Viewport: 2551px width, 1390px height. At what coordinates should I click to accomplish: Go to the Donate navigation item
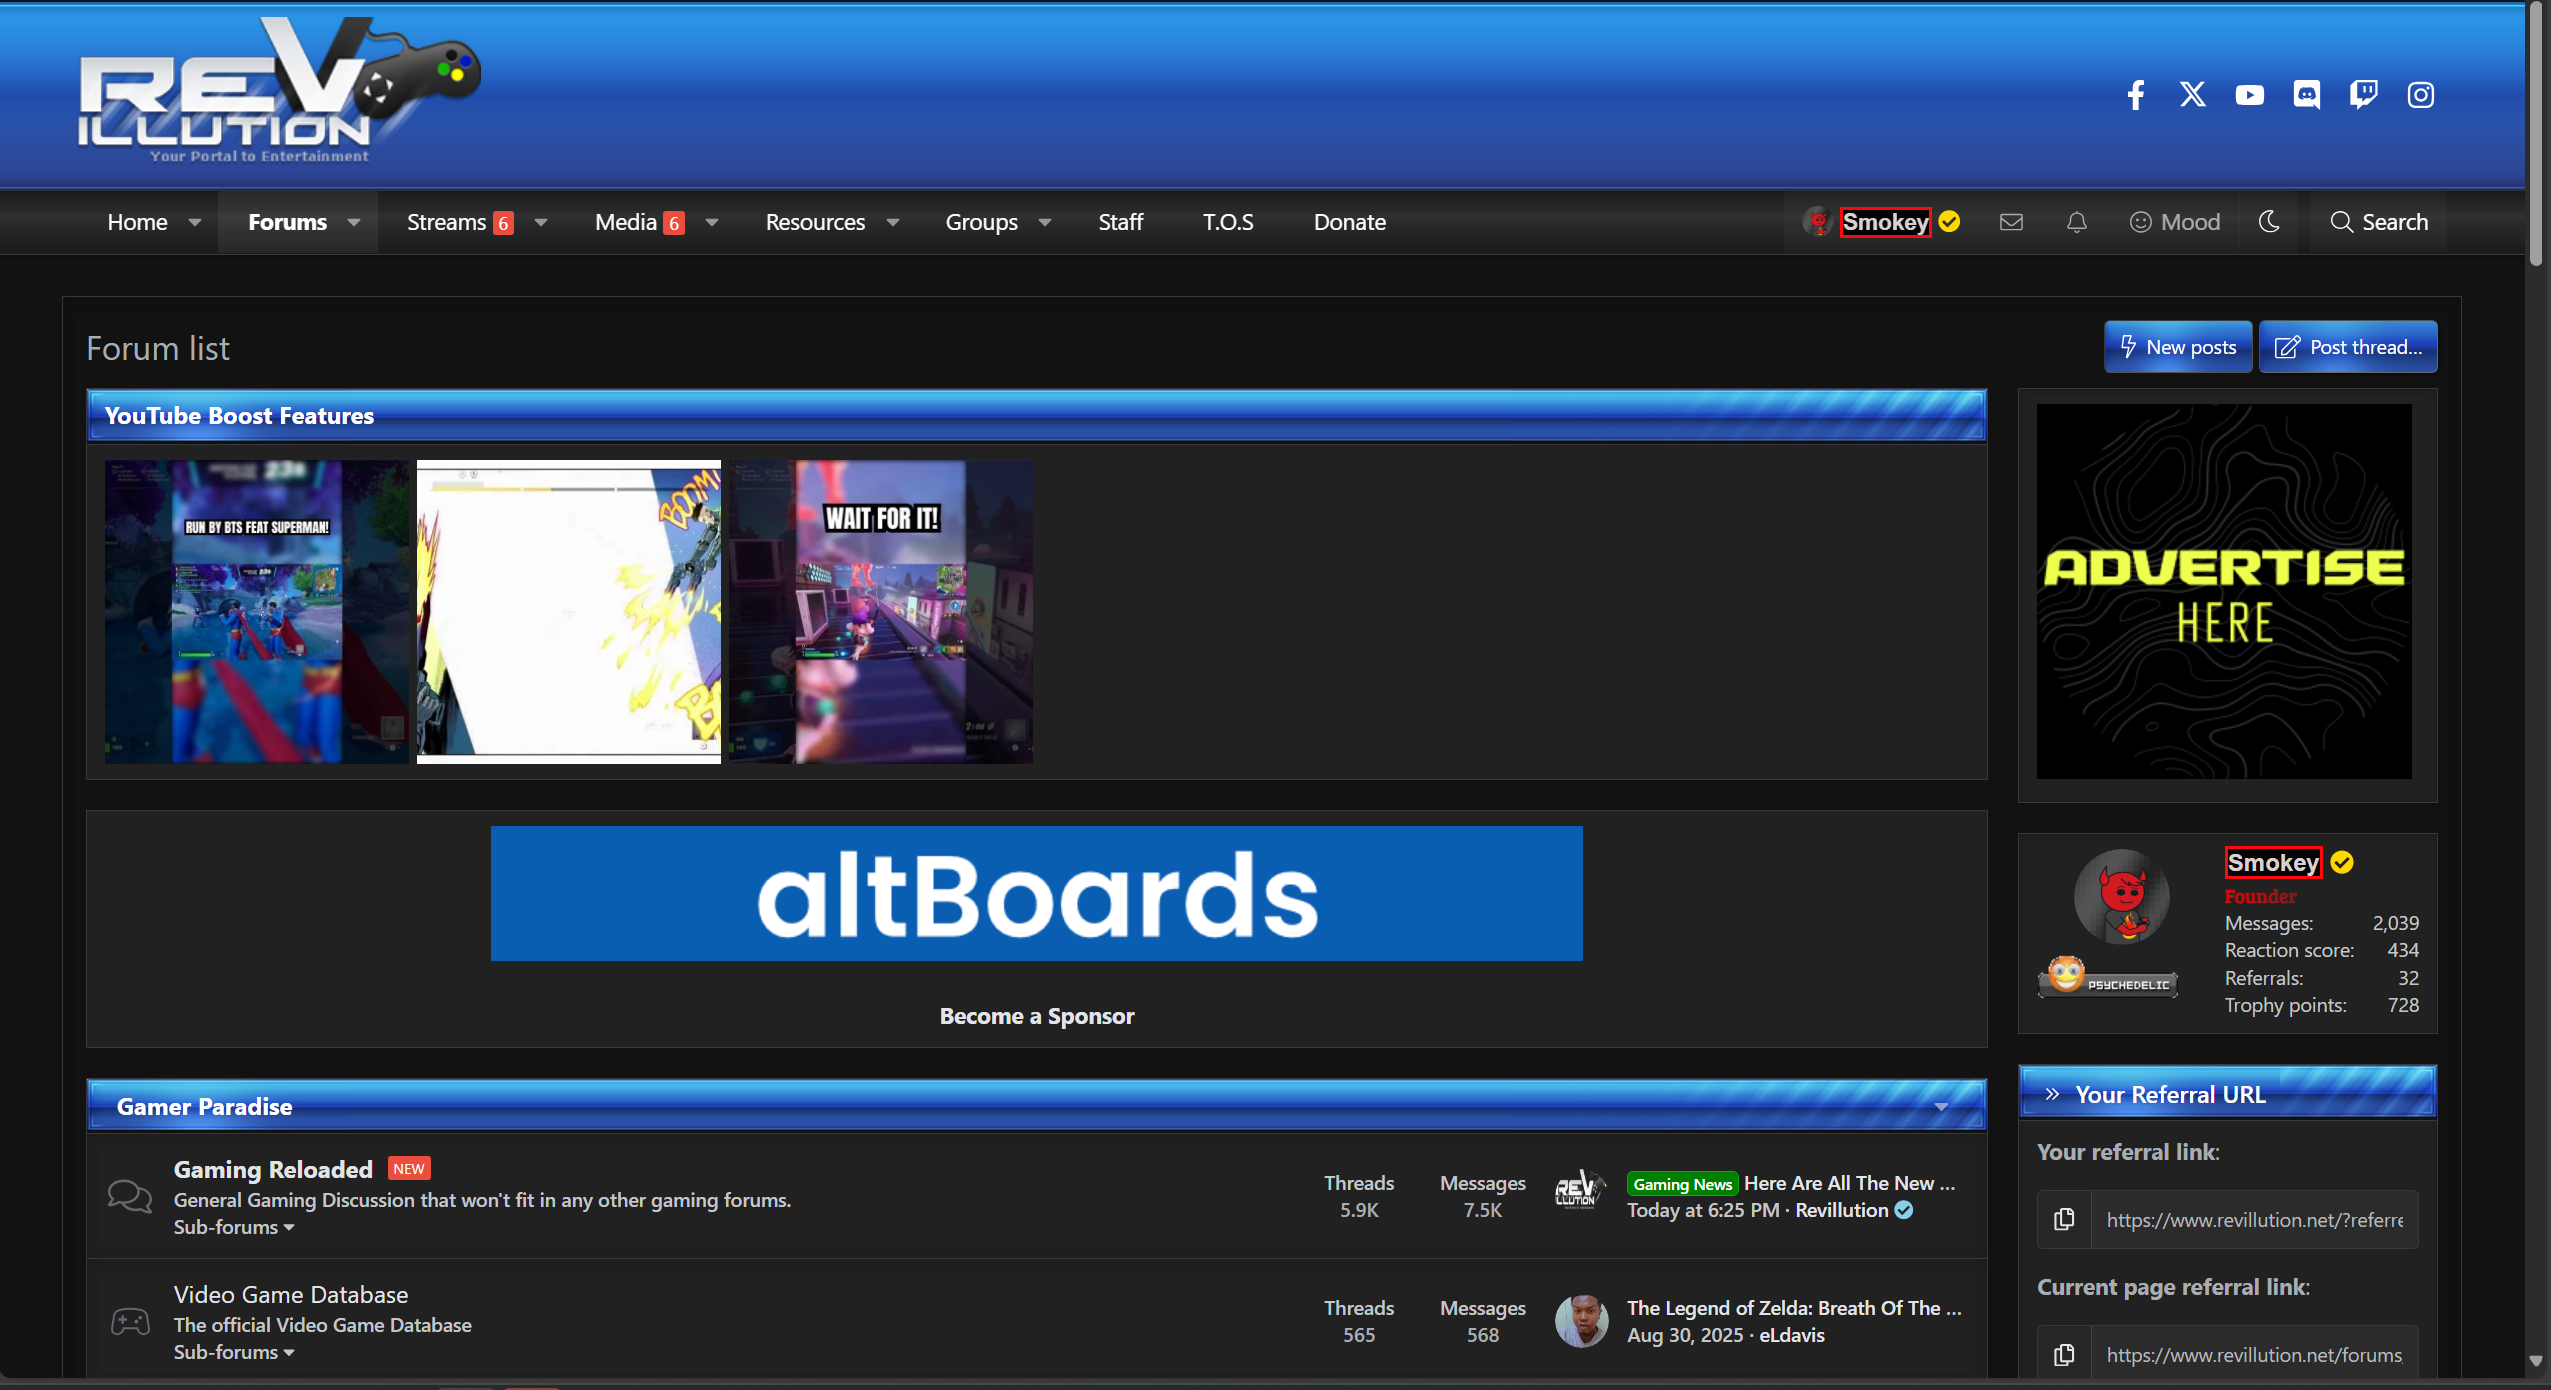click(1349, 222)
